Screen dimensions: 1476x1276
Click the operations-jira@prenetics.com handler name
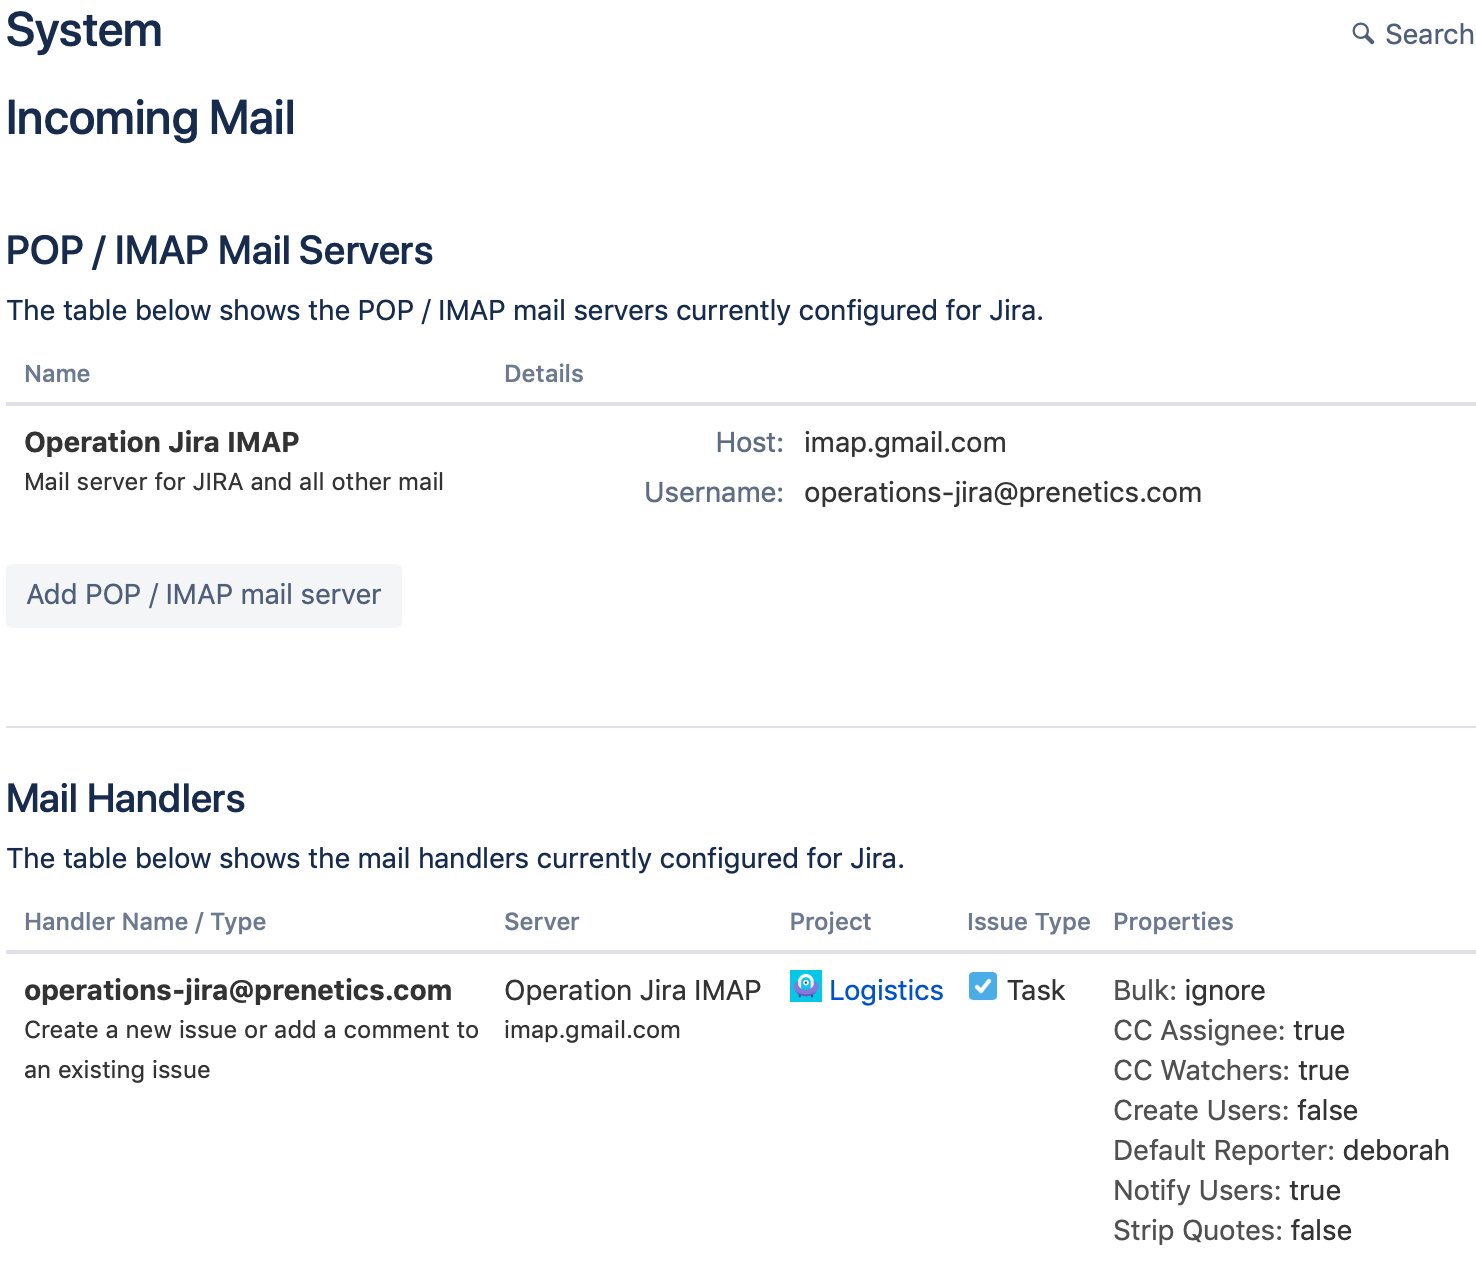point(238,990)
